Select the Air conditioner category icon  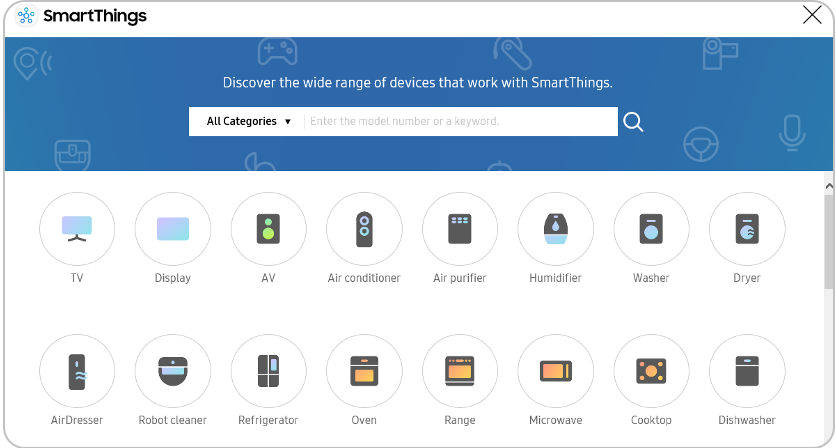[364, 230]
